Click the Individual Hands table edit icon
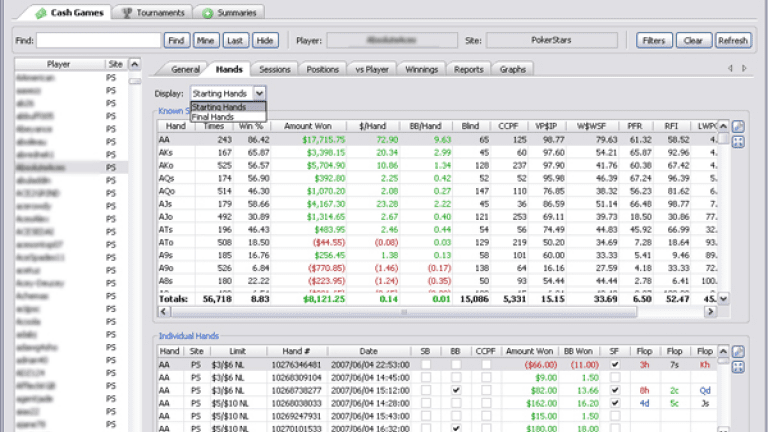The image size is (768, 432). tap(738, 351)
